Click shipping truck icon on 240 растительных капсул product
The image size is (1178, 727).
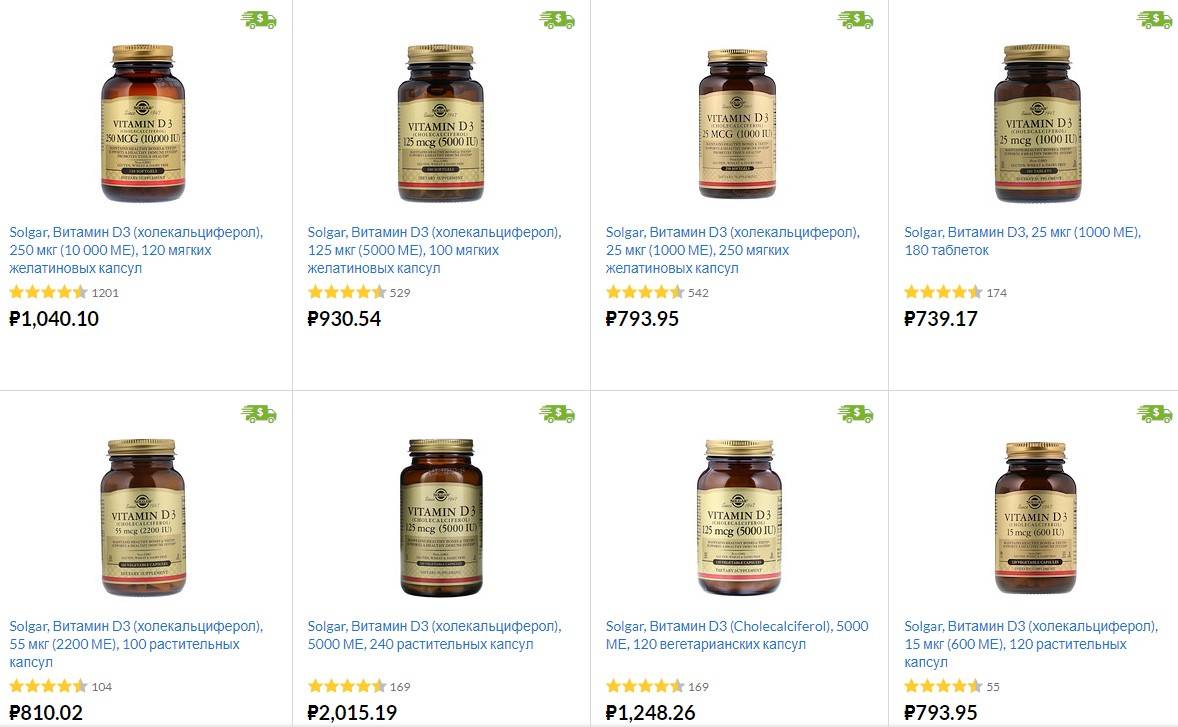[557, 414]
